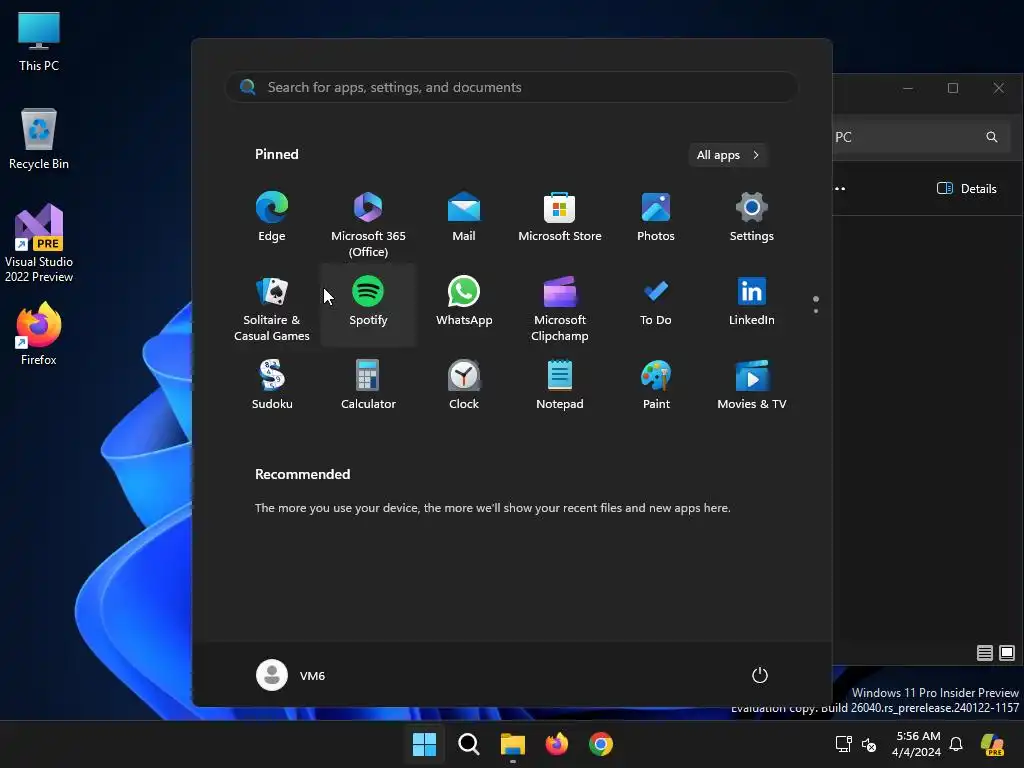
Task: Switch File Explorer to details list view
Action: coord(984,652)
